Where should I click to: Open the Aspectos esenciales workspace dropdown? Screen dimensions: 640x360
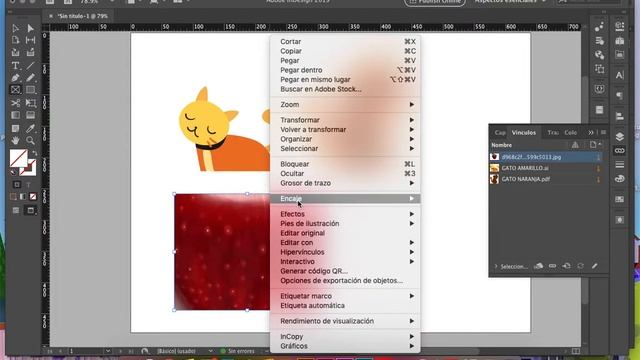[x=511, y=2]
